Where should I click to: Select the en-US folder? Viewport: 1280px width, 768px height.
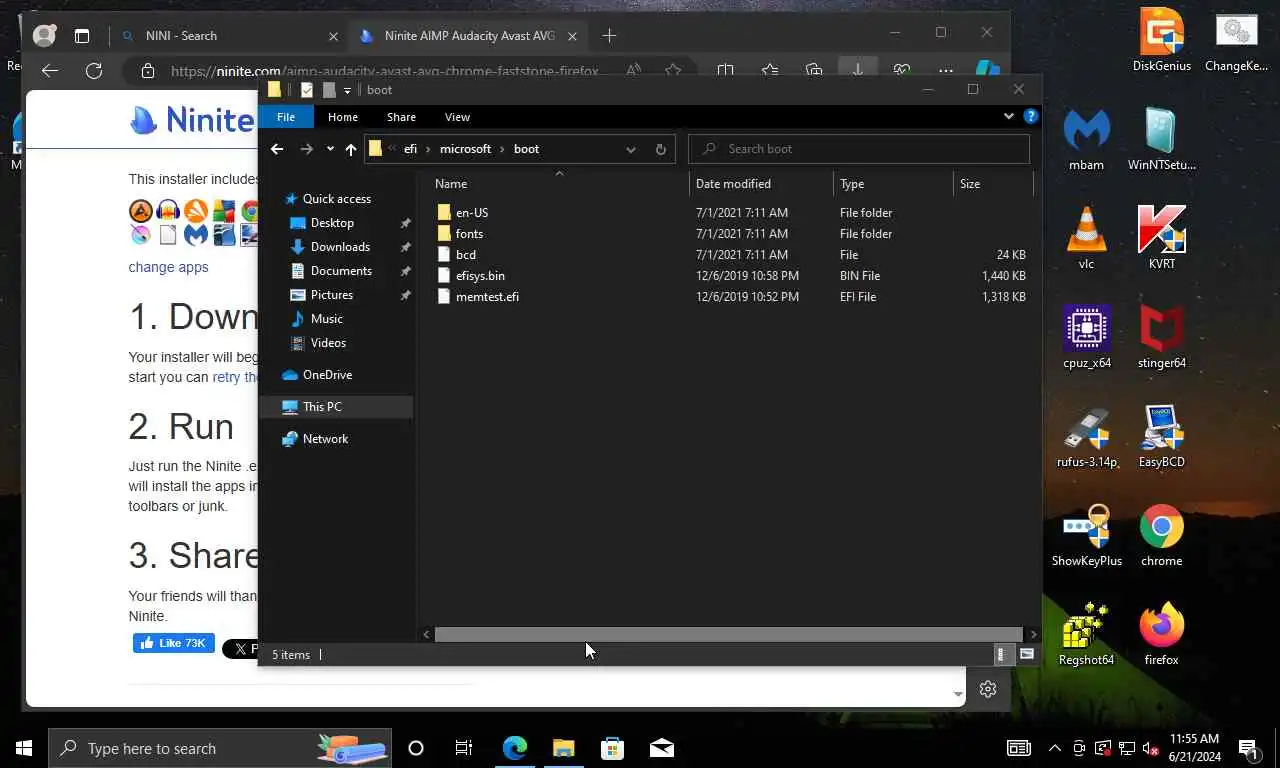tap(472, 213)
